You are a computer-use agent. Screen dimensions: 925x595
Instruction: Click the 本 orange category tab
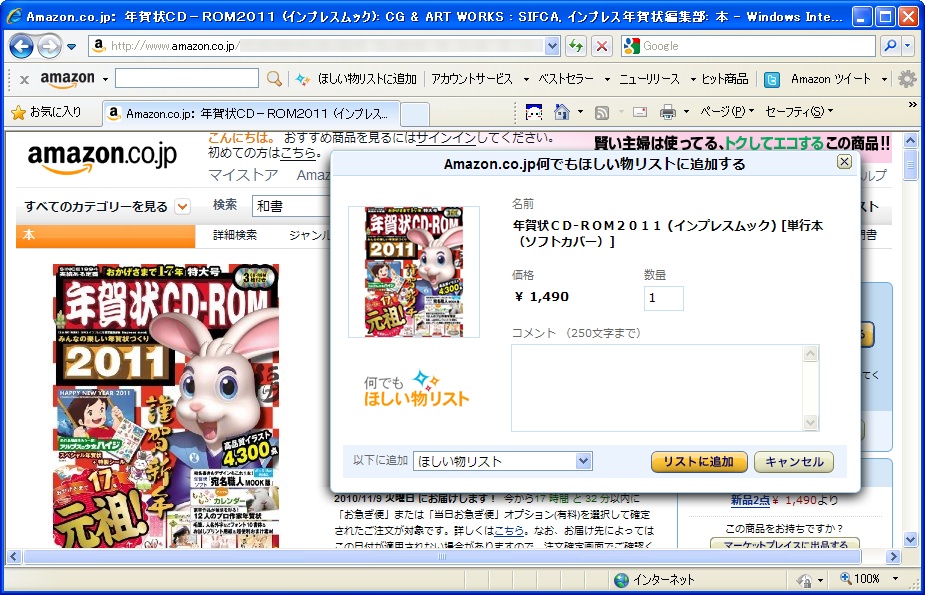[105, 235]
